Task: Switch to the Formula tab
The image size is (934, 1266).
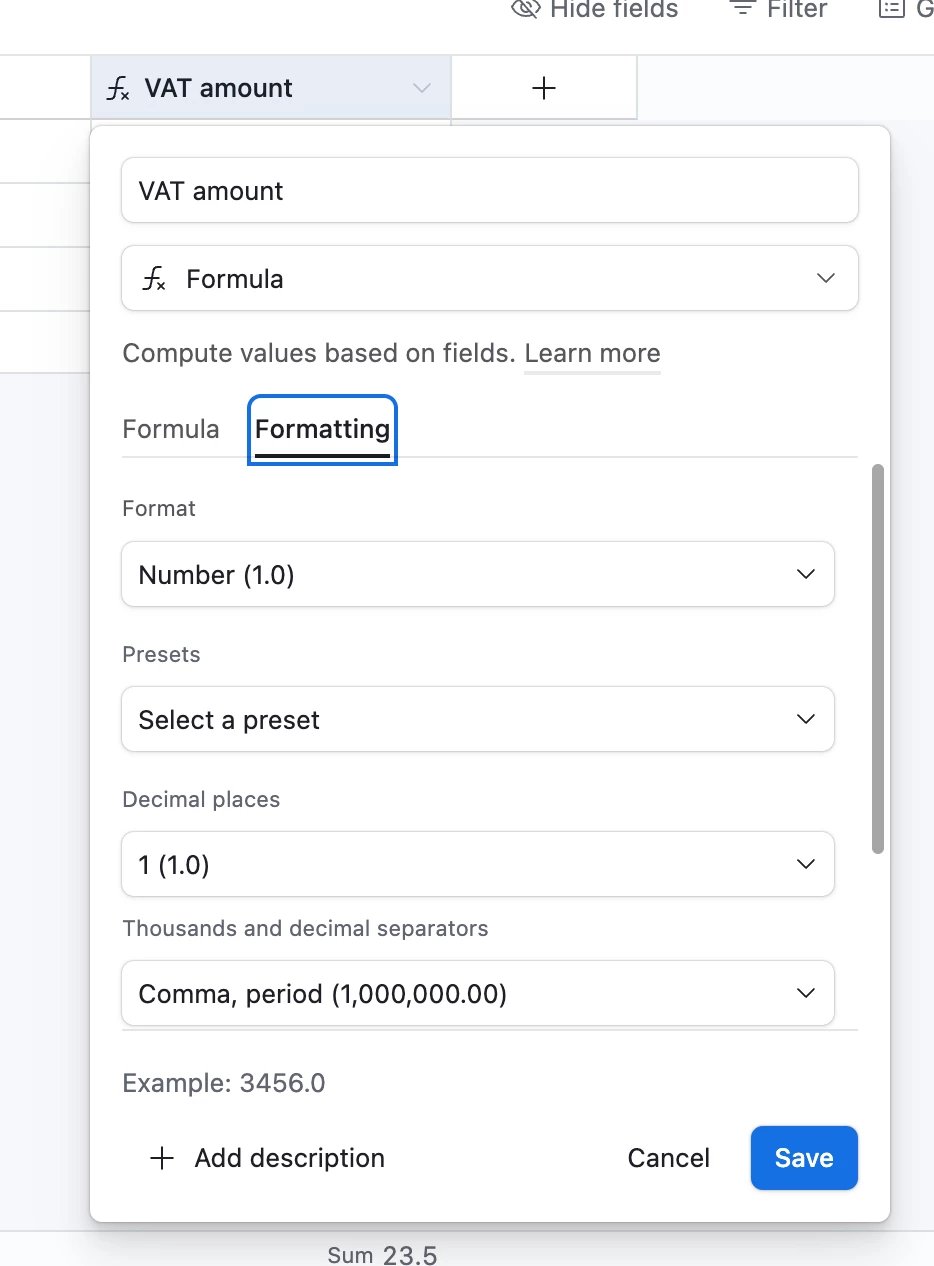Action: [171, 430]
